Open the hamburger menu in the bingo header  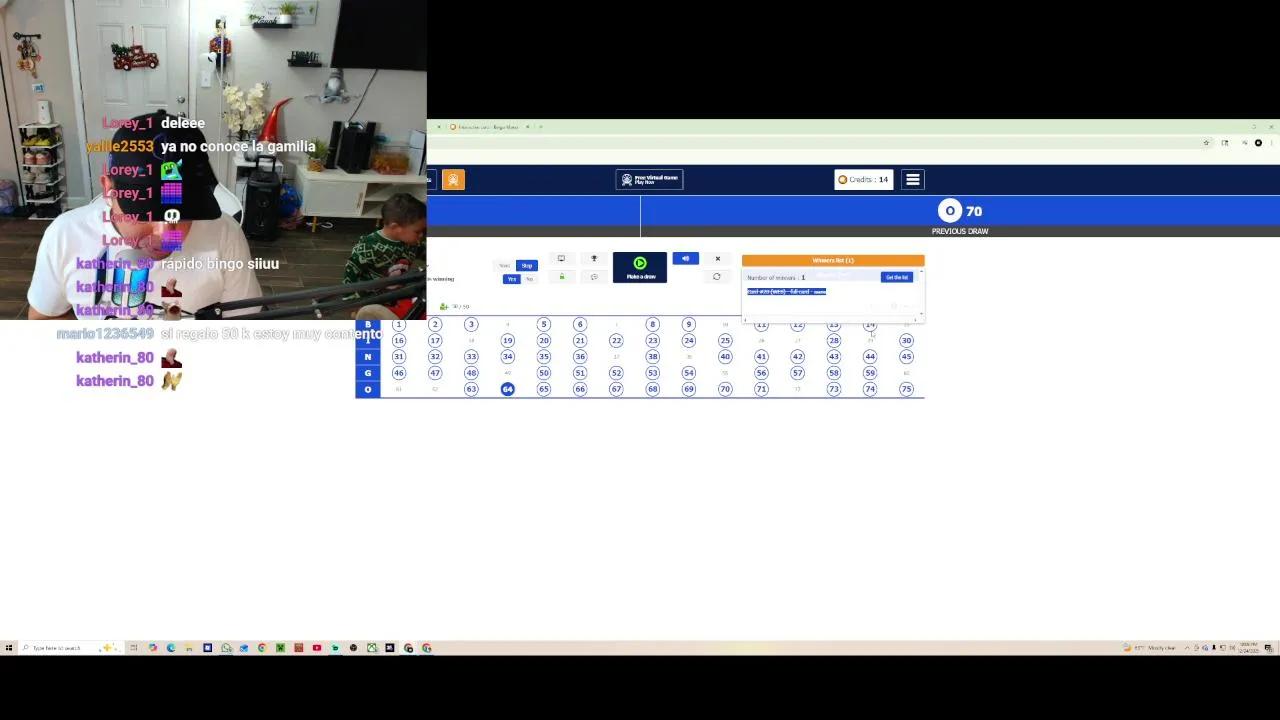[912, 180]
